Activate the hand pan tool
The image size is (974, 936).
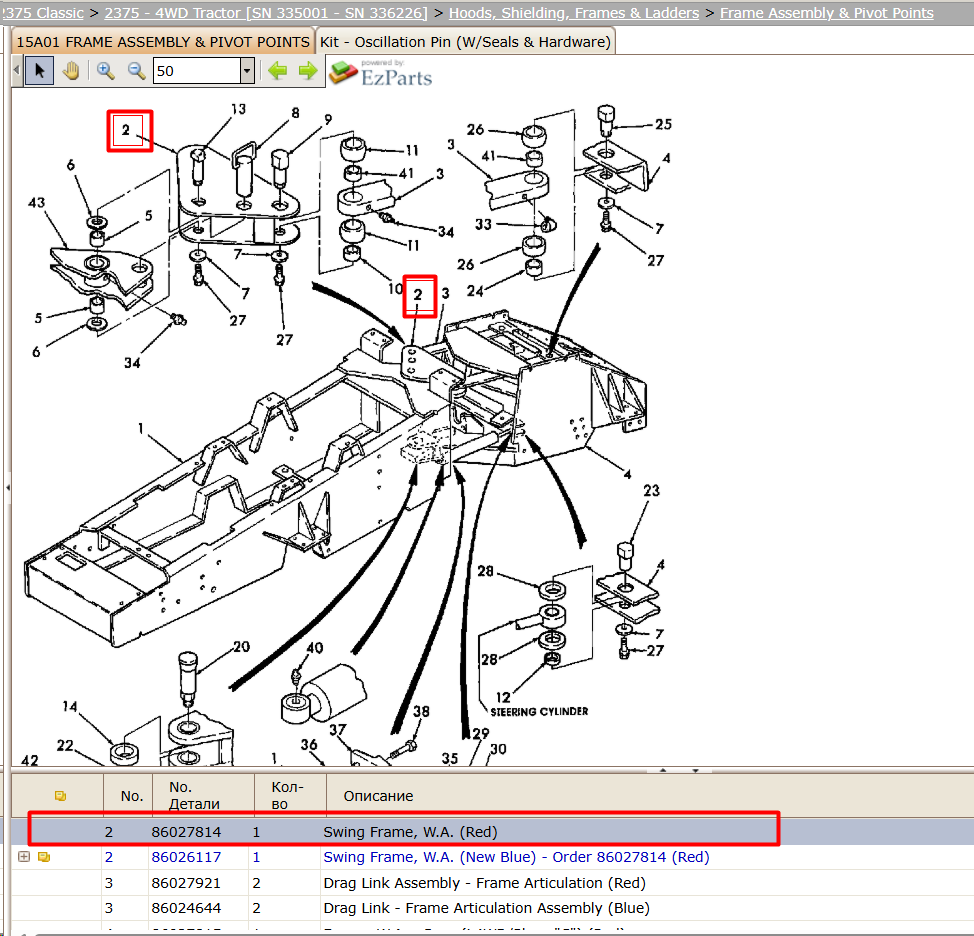[x=71, y=71]
